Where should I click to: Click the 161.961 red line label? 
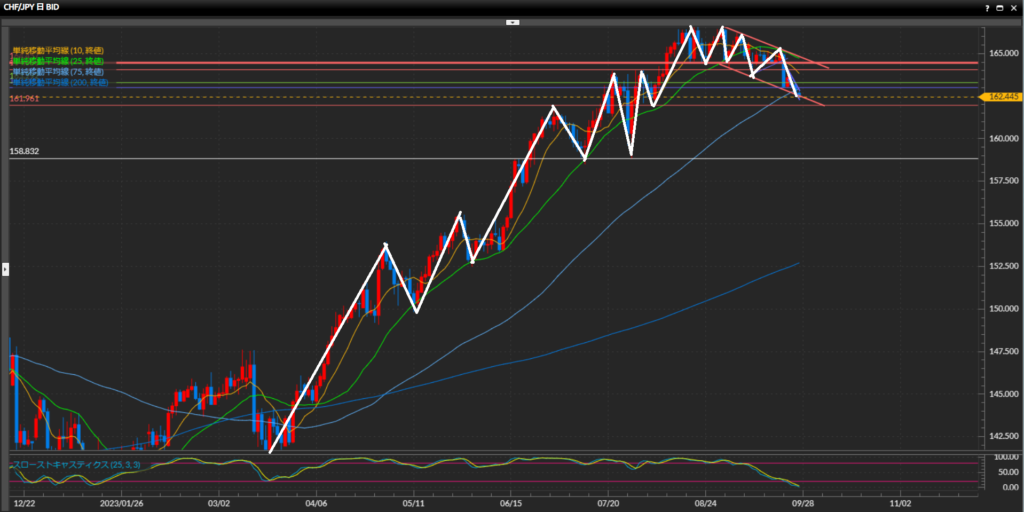[24, 100]
